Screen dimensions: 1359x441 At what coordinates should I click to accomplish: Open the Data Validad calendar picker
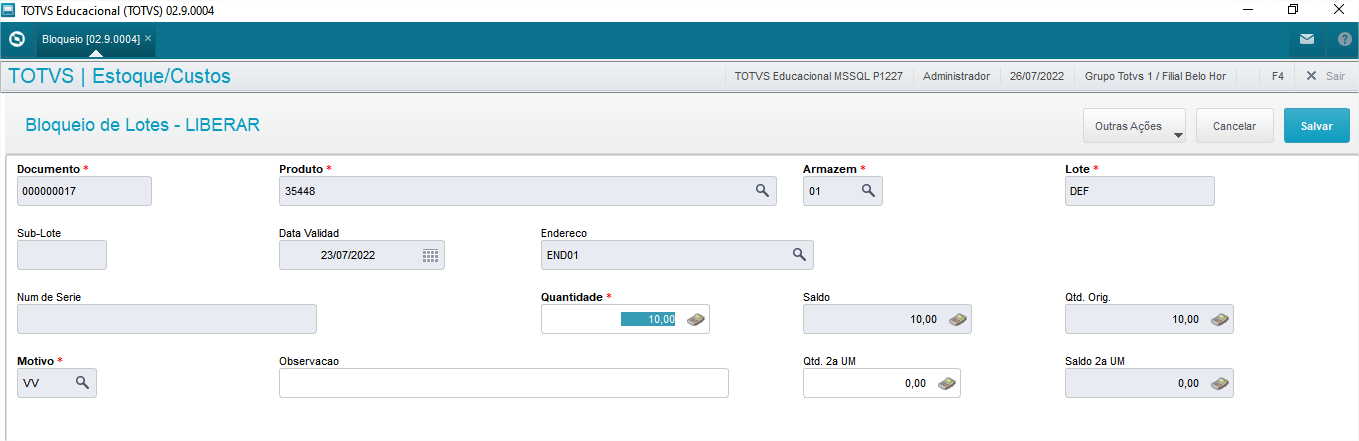coord(430,255)
